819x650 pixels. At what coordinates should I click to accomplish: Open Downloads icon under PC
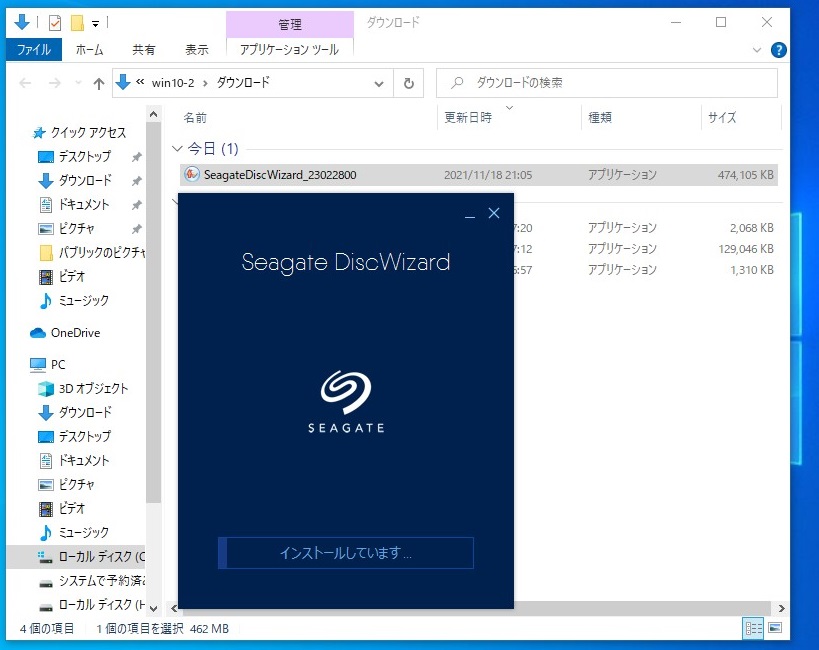(x=46, y=412)
